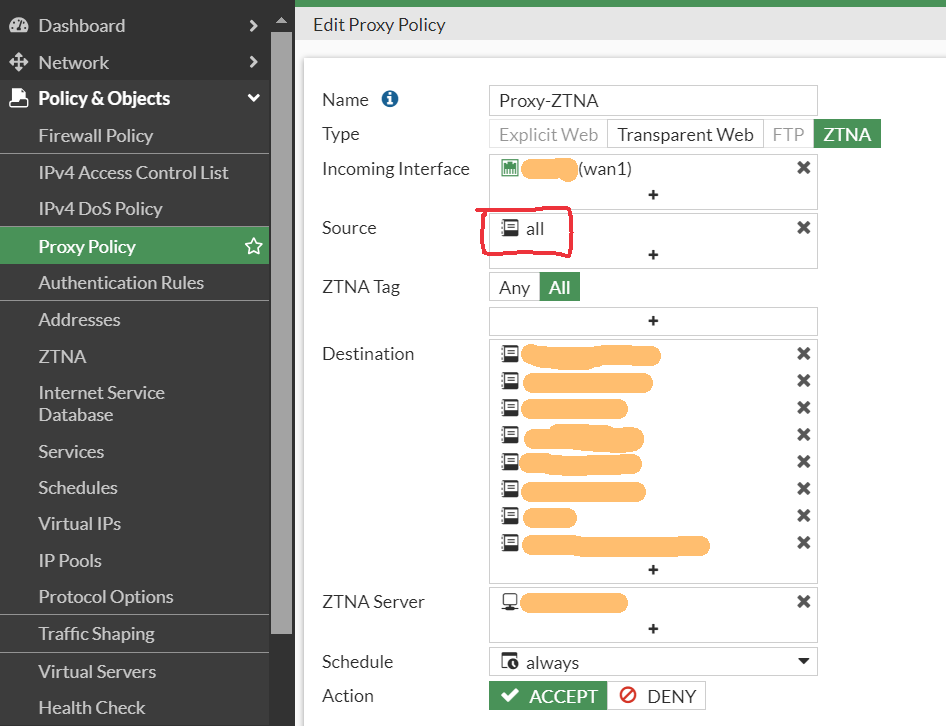
Task: Expand the Dashboard menu
Action: [x=254, y=26]
